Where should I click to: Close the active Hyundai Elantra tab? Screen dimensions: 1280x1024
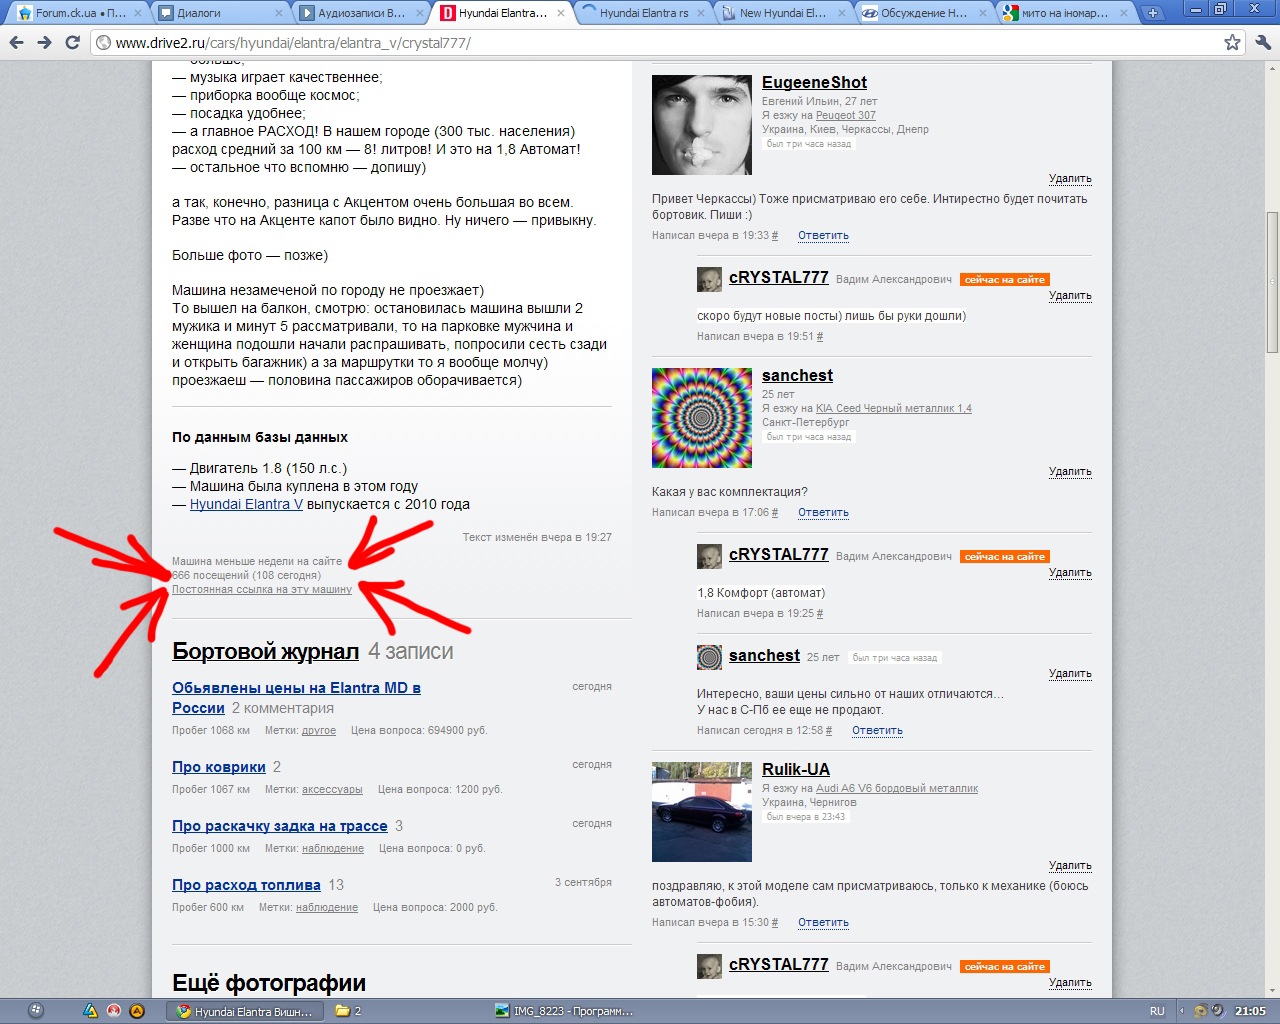click(x=562, y=13)
